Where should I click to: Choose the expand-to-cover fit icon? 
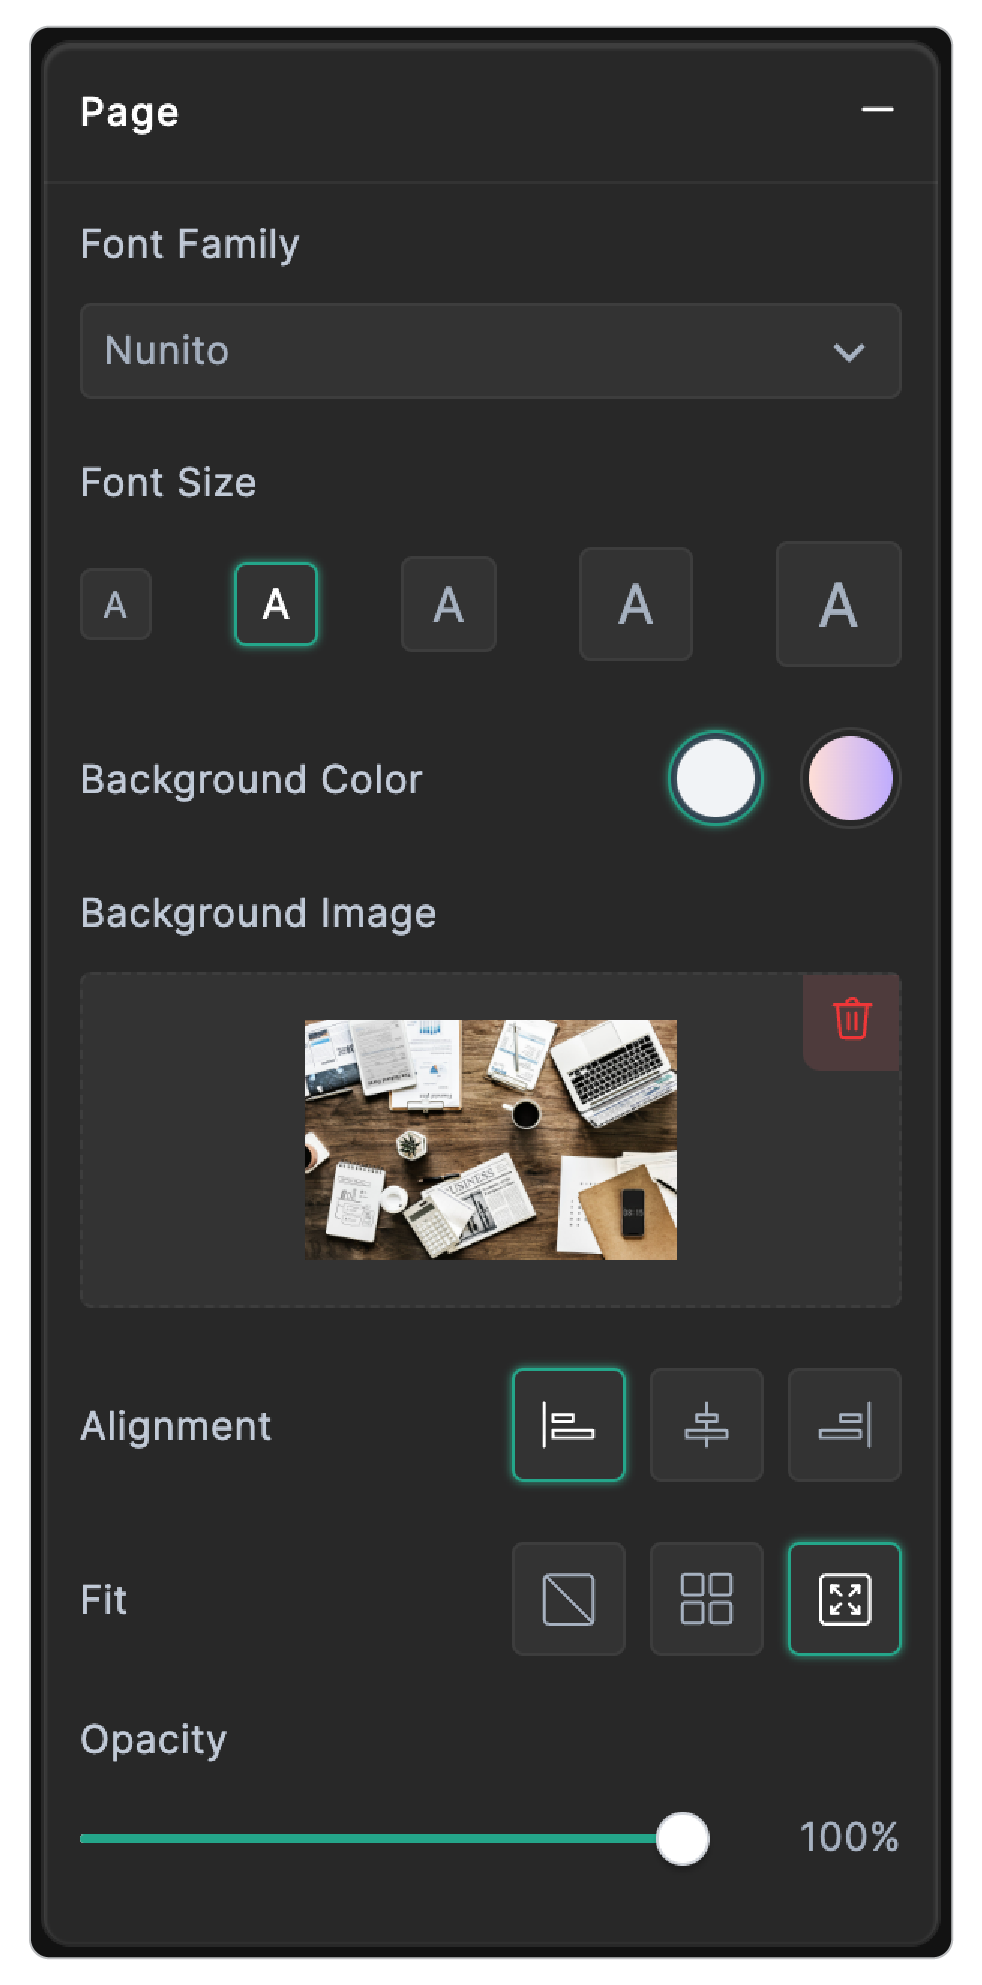click(844, 1599)
